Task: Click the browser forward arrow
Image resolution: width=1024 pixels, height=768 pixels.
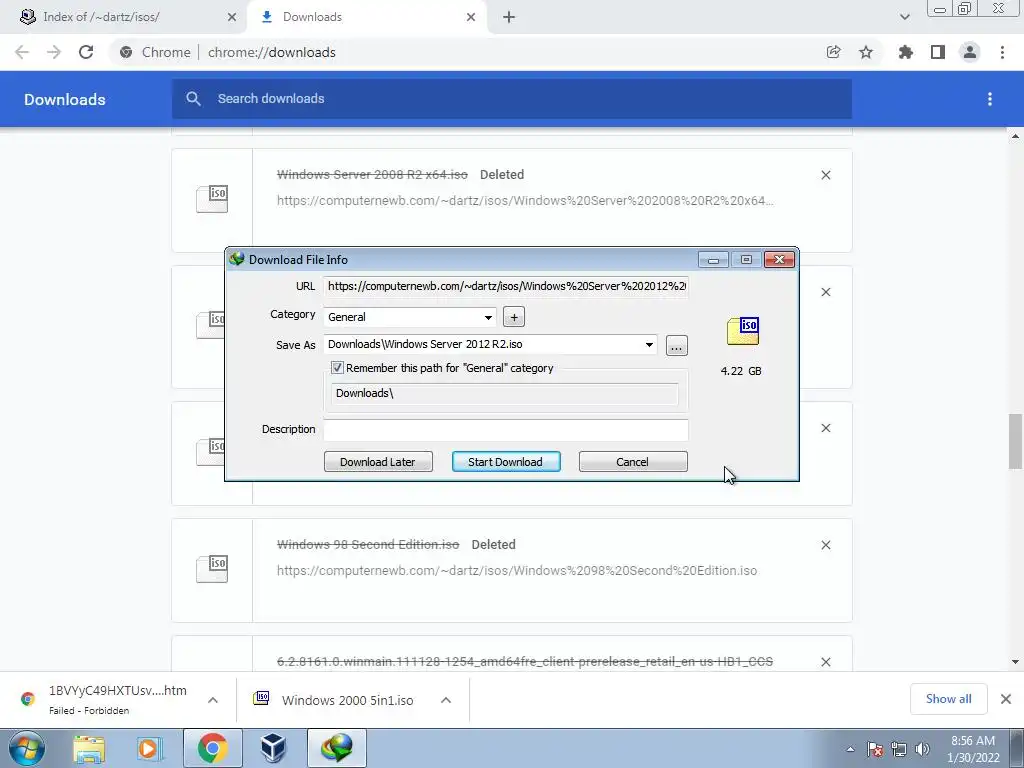Action: coord(54,52)
